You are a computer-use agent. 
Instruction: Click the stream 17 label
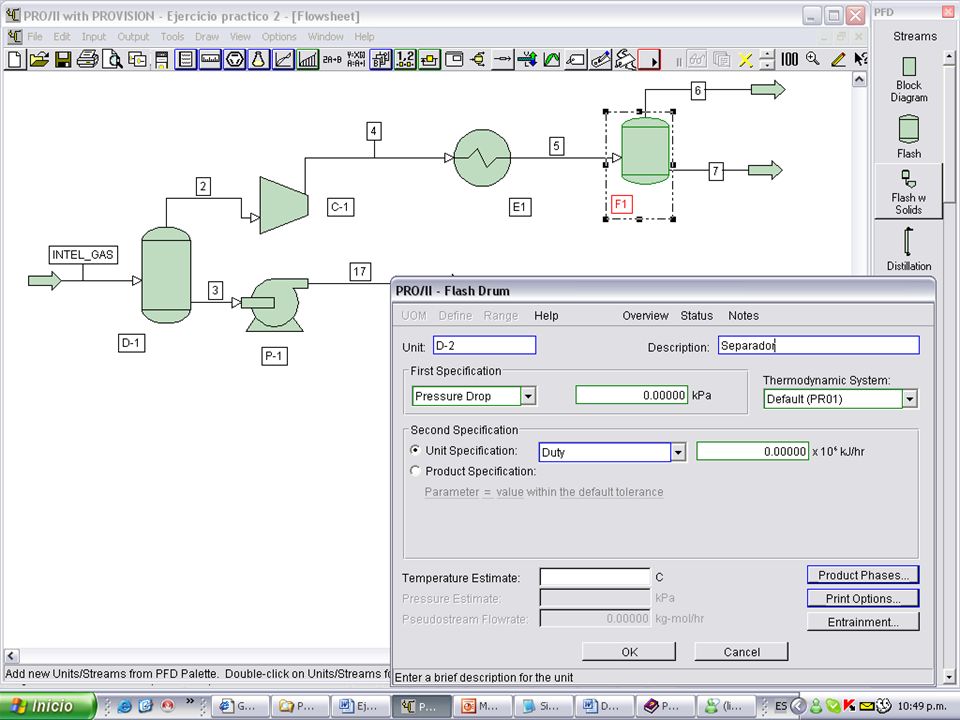pyautogui.click(x=360, y=271)
